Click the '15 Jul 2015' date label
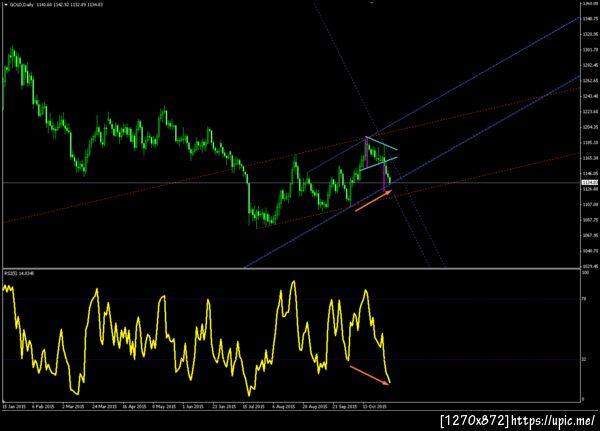The image size is (600, 431). 253,407
